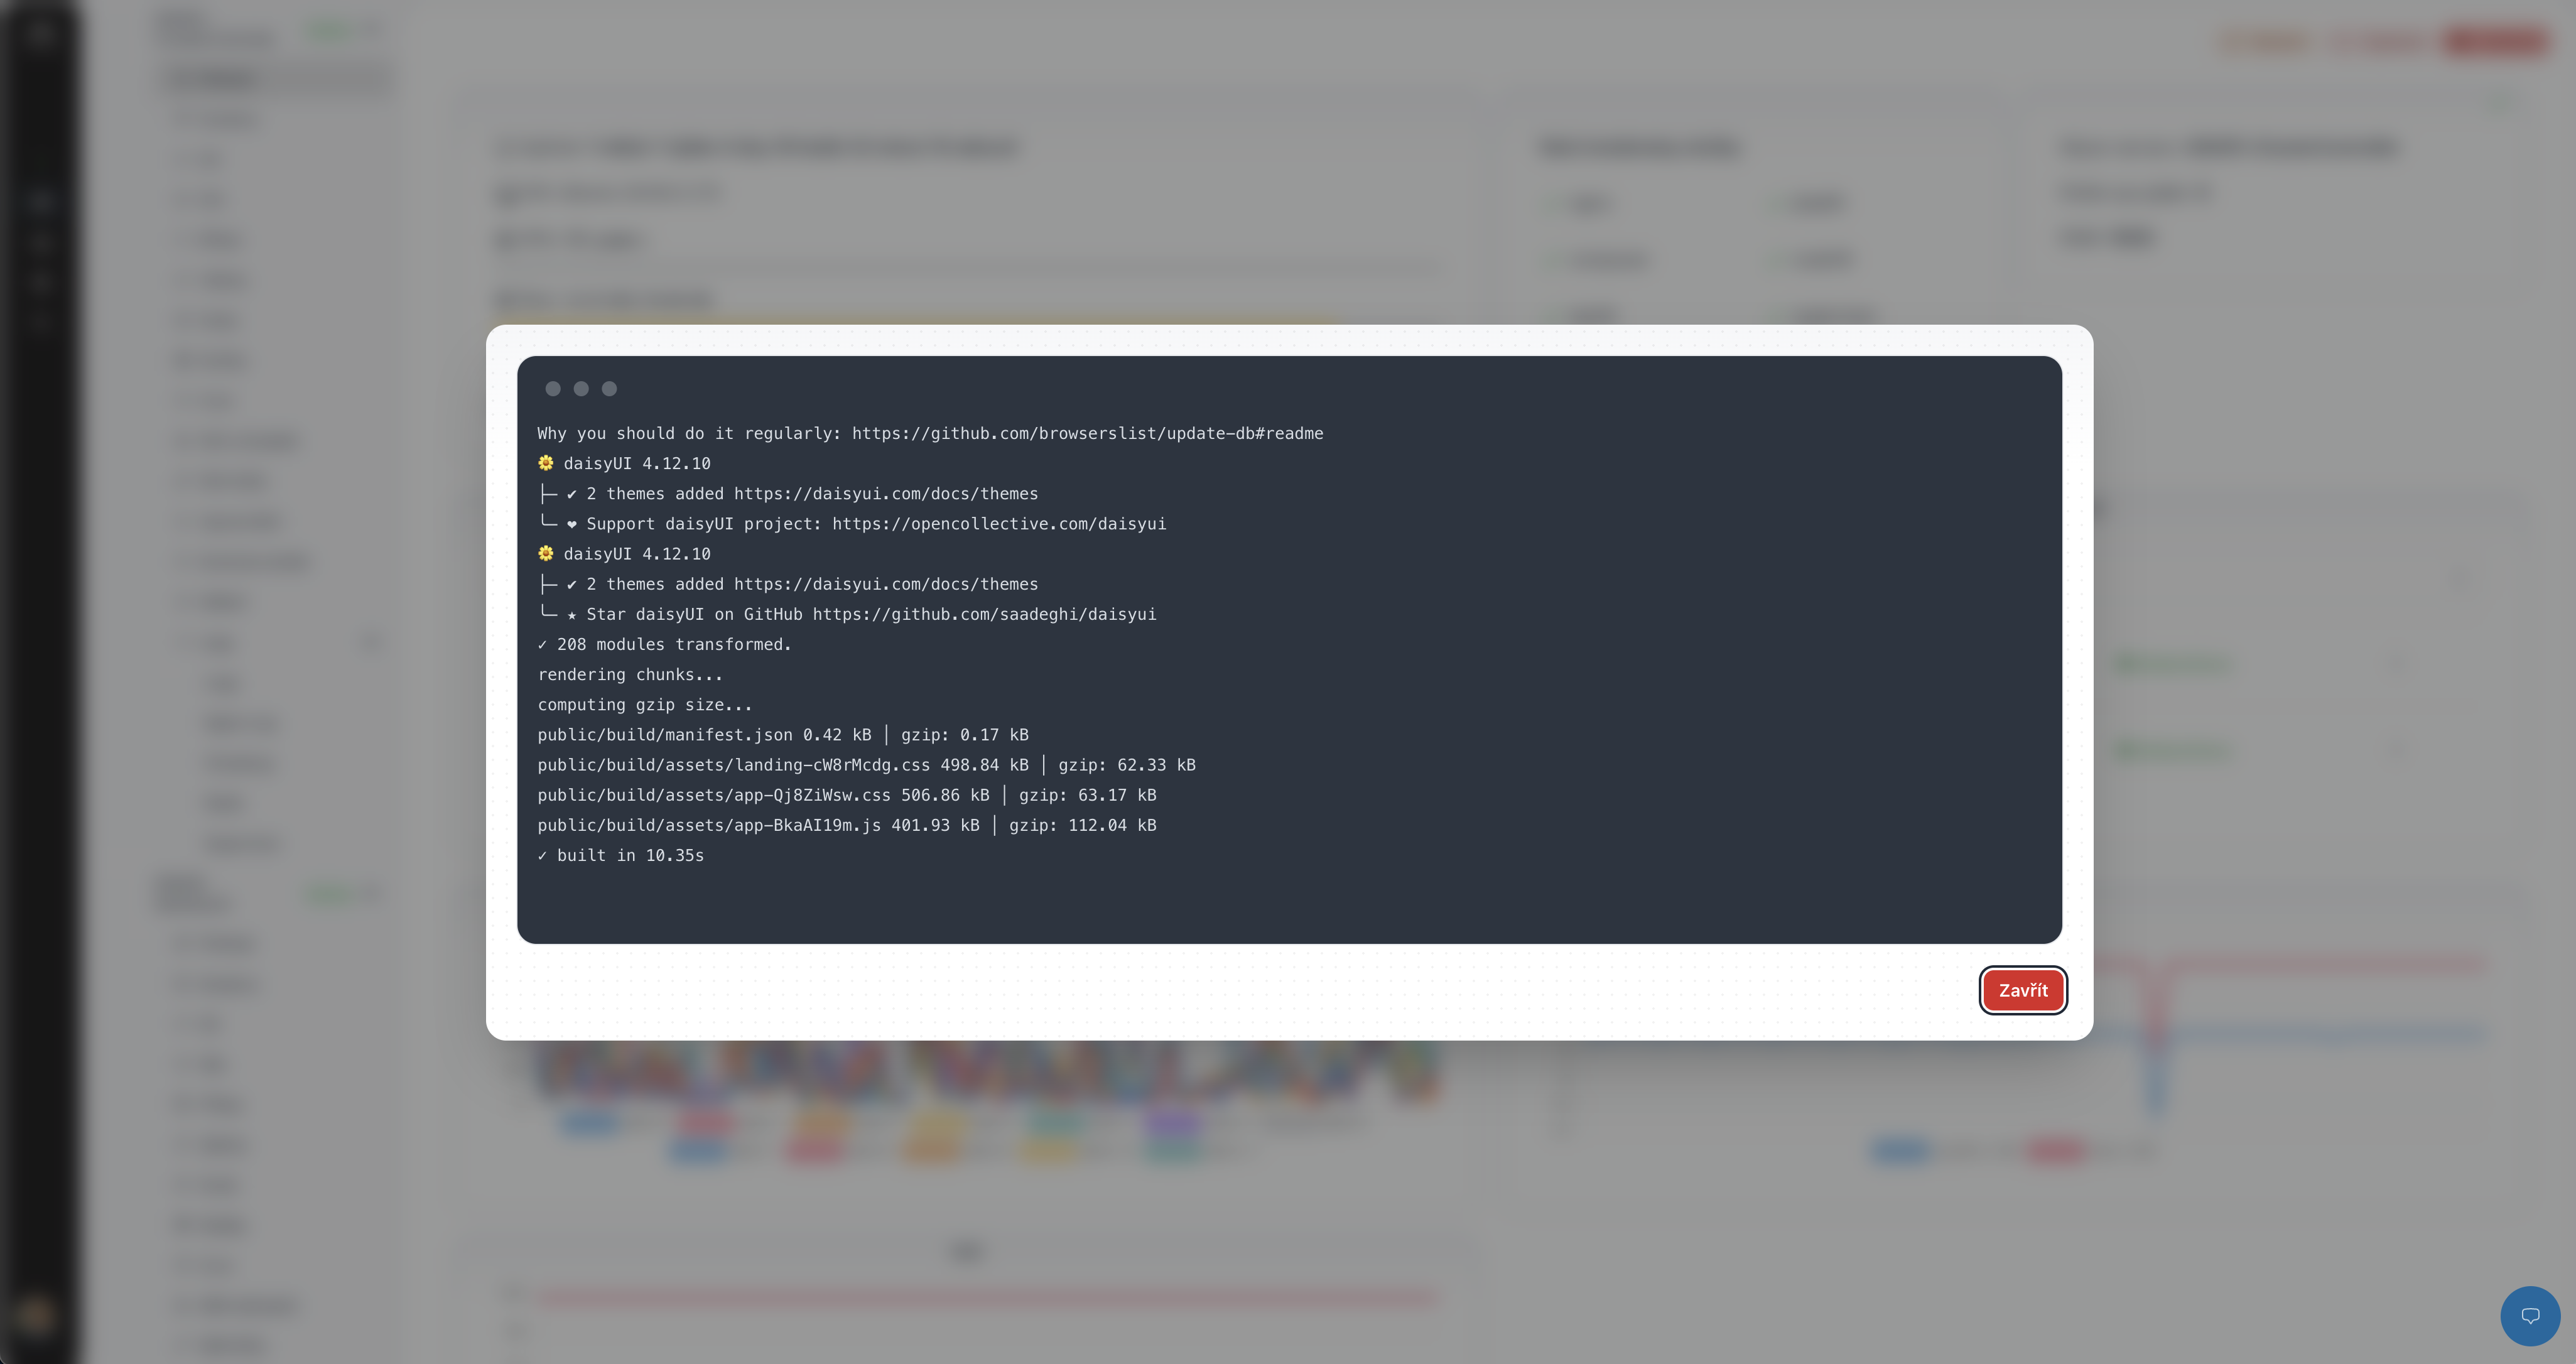This screenshot has height=1364, width=2576.
Task: Click the star icon before Star daisyUI
Action: click(572, 614)
